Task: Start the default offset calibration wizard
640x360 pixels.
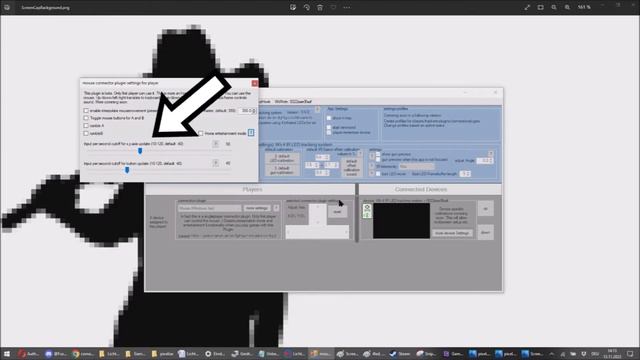Action: pos(351,167)
